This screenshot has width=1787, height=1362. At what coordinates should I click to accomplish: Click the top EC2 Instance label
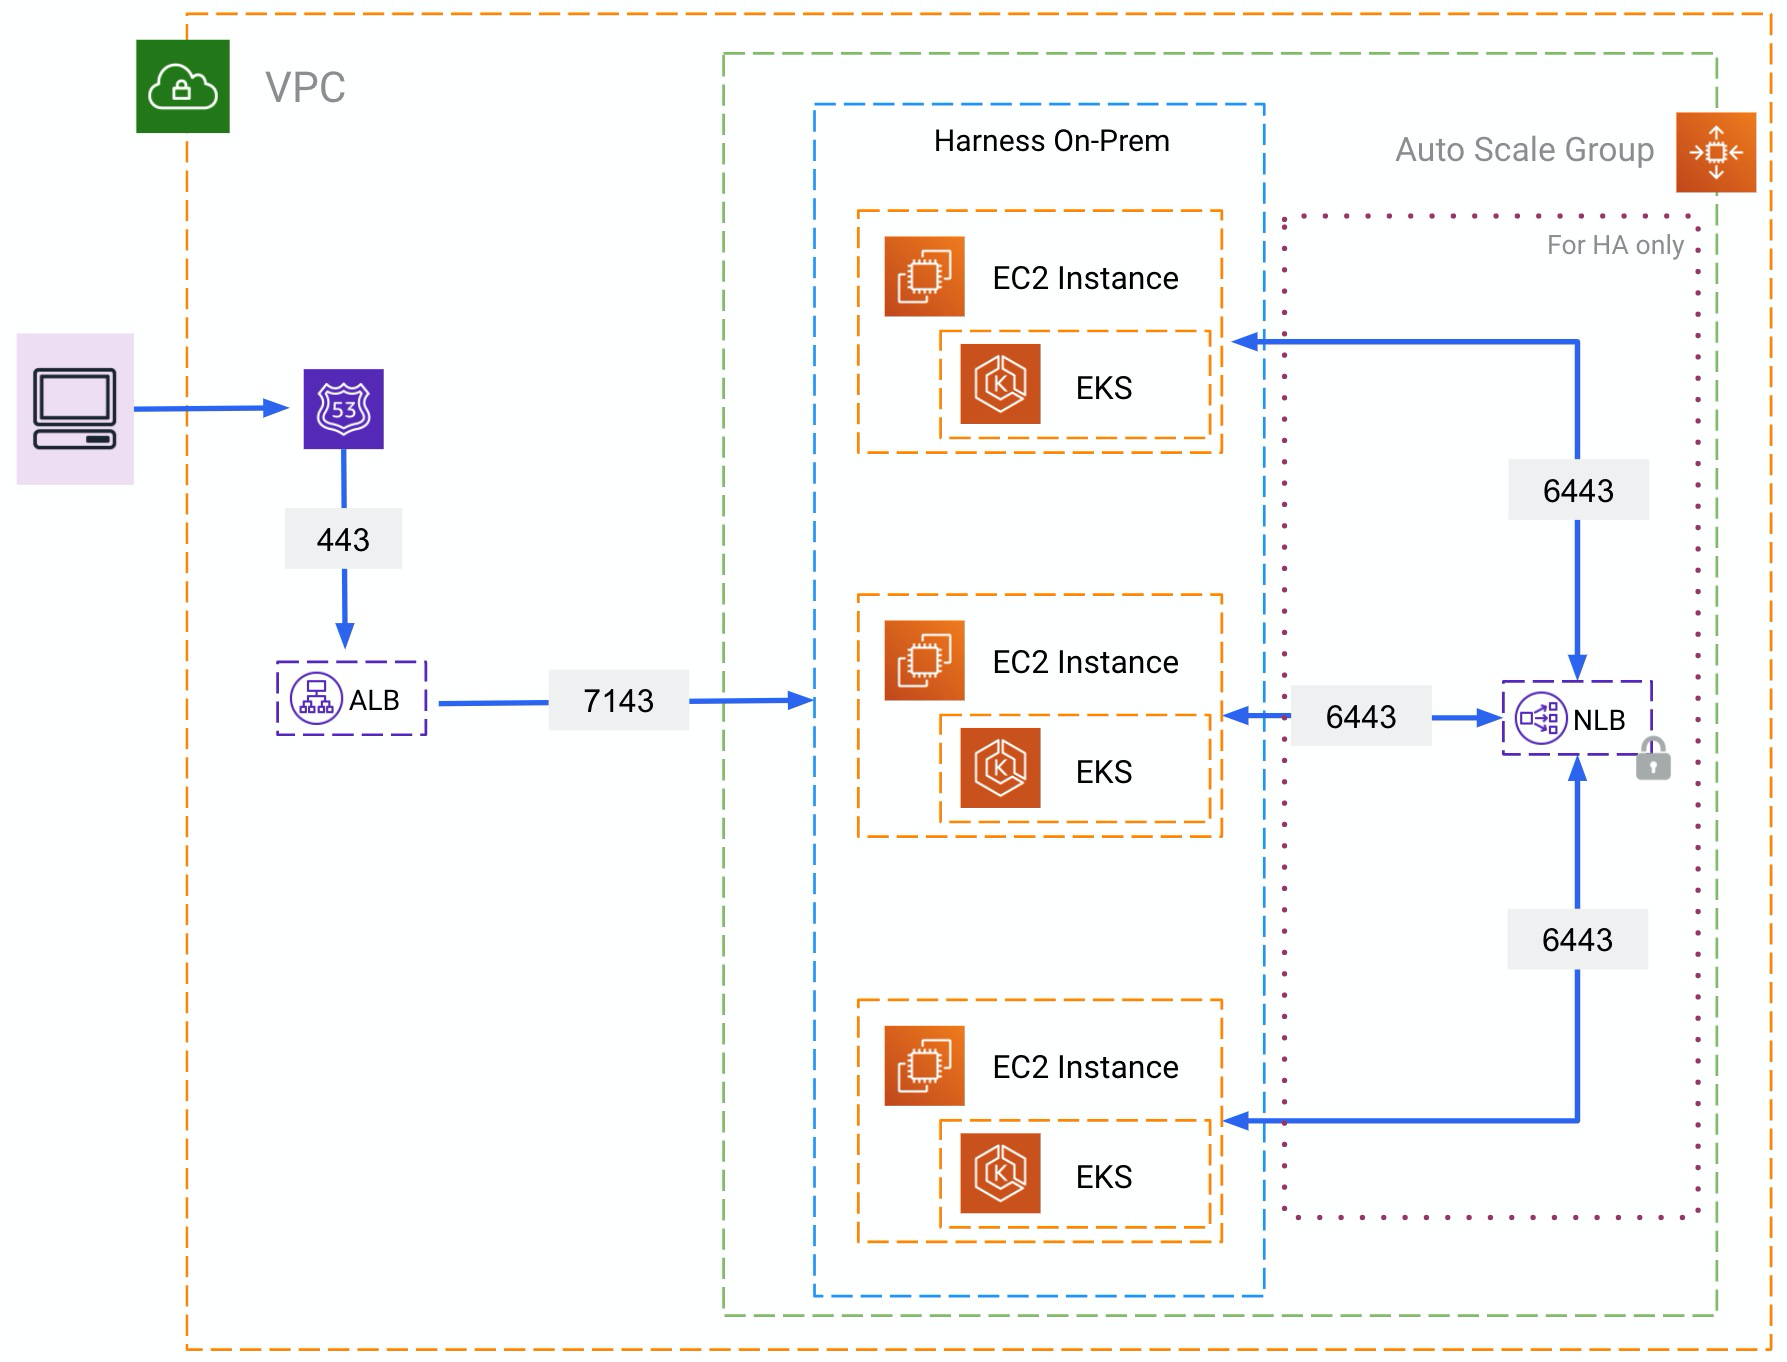[x=1085, y=278]
